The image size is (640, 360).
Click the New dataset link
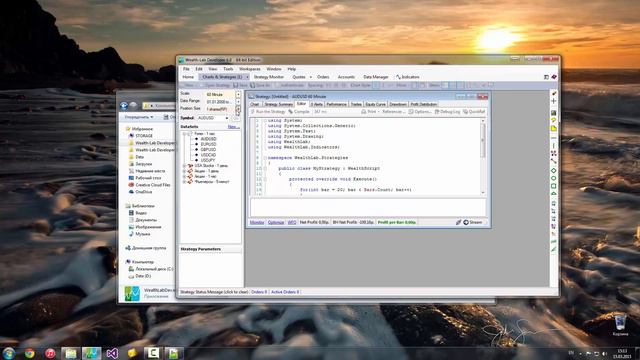point(233,127)
